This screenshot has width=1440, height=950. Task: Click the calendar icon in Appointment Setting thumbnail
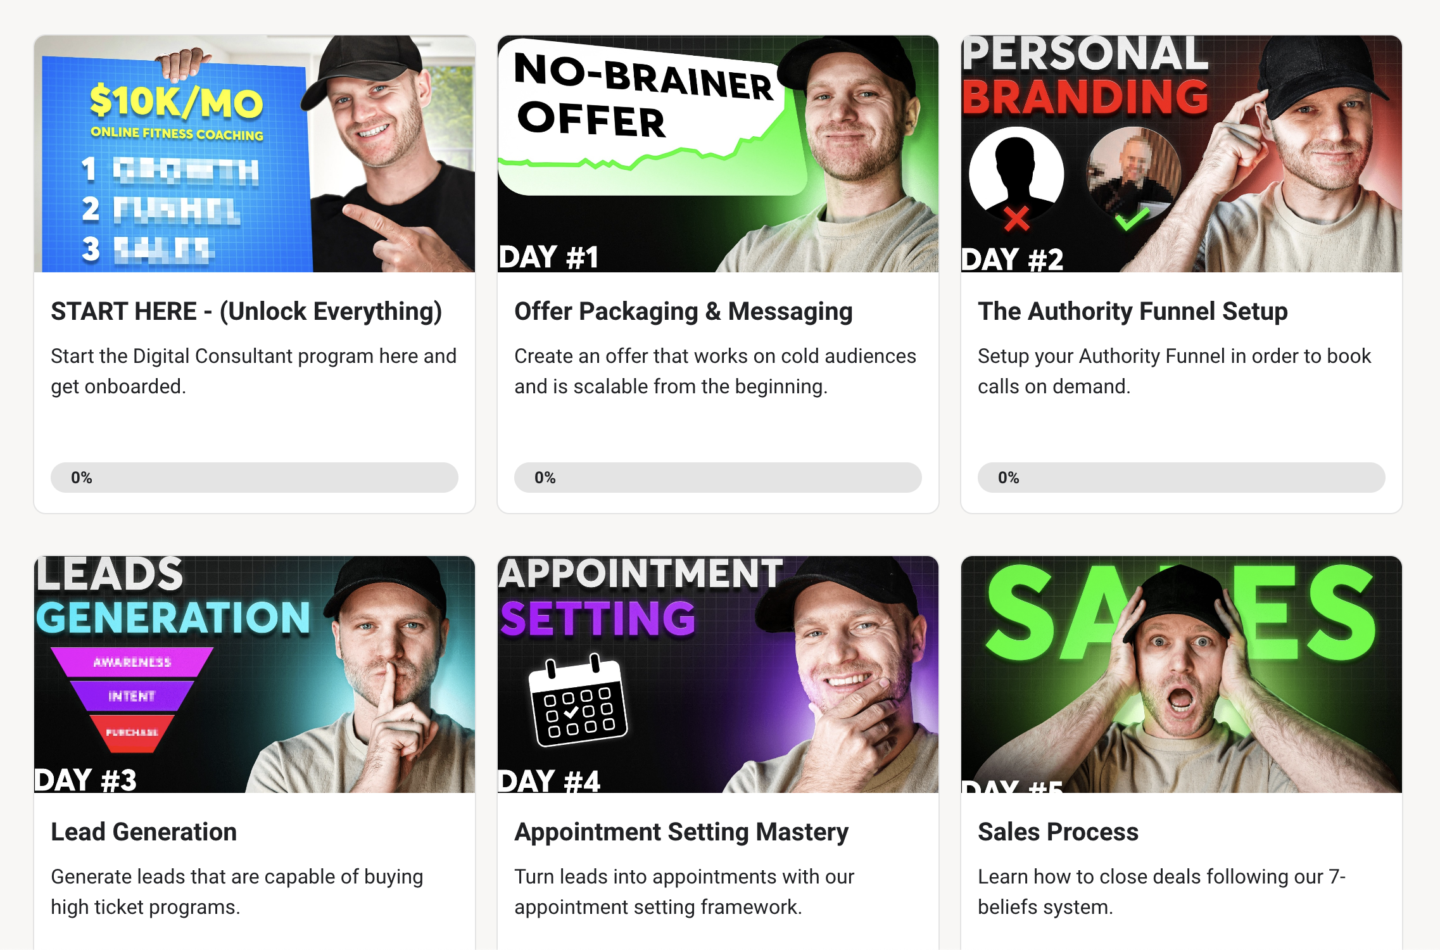[578, 701]
